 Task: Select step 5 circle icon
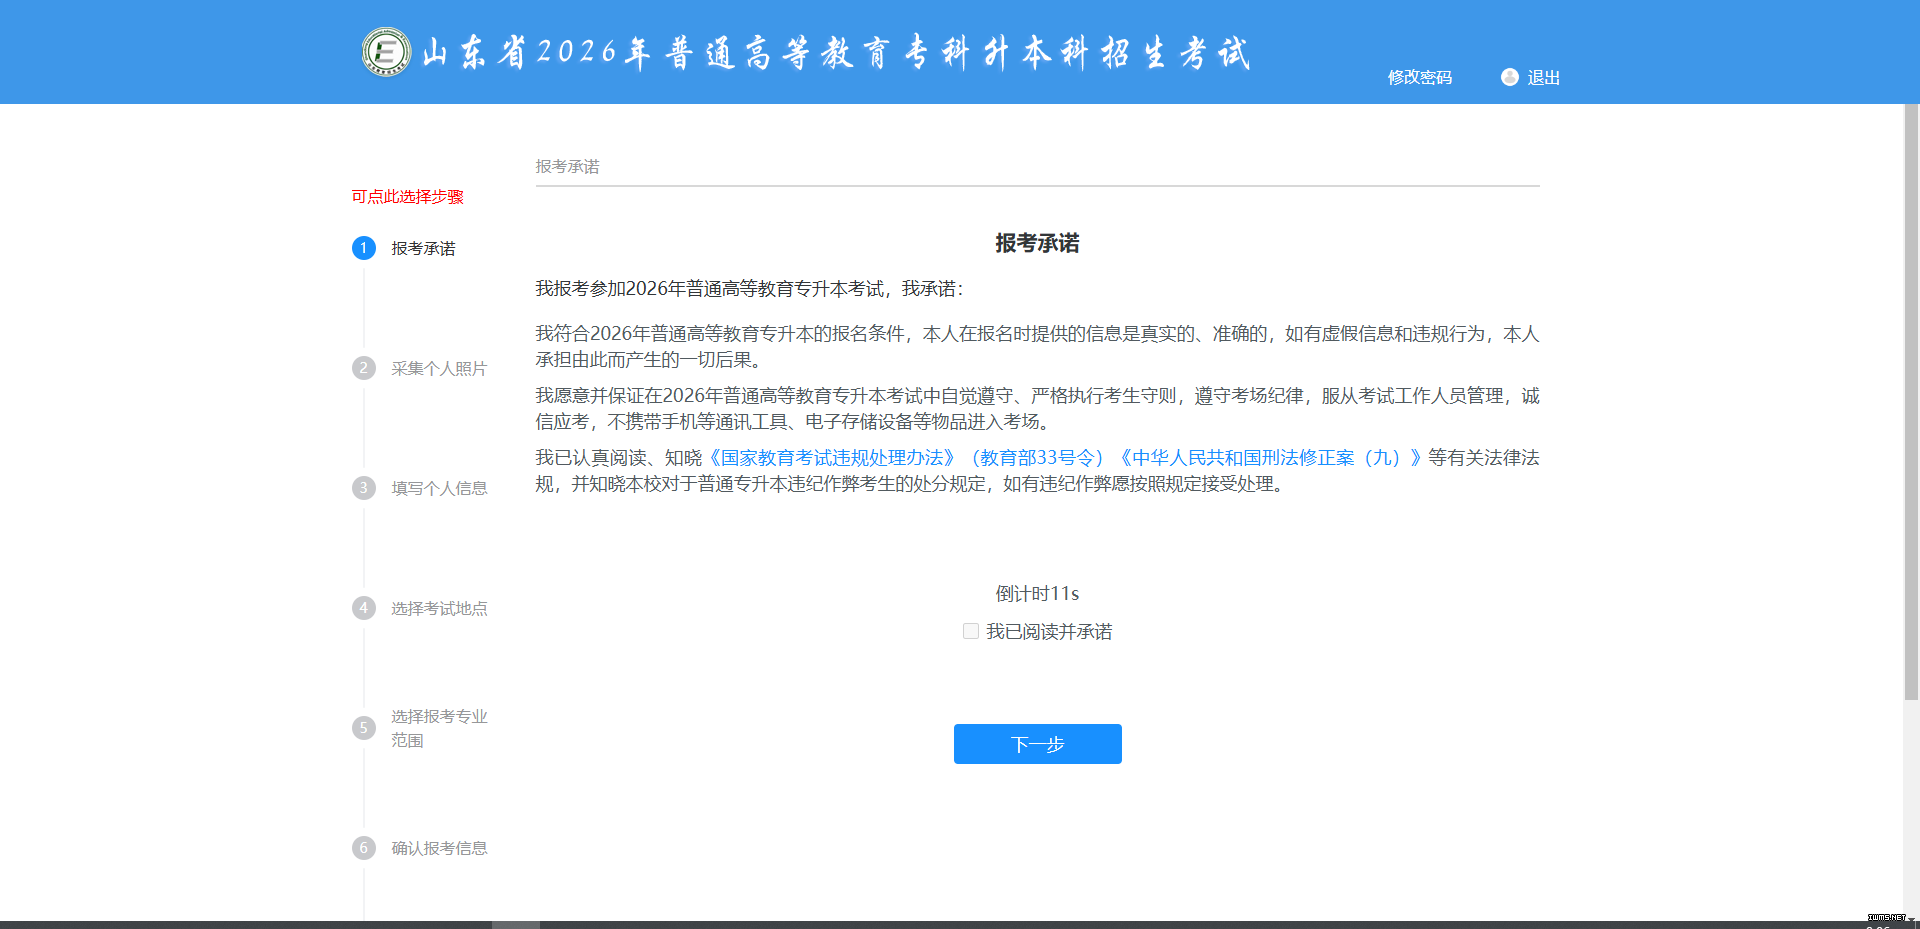pos(363,728)
